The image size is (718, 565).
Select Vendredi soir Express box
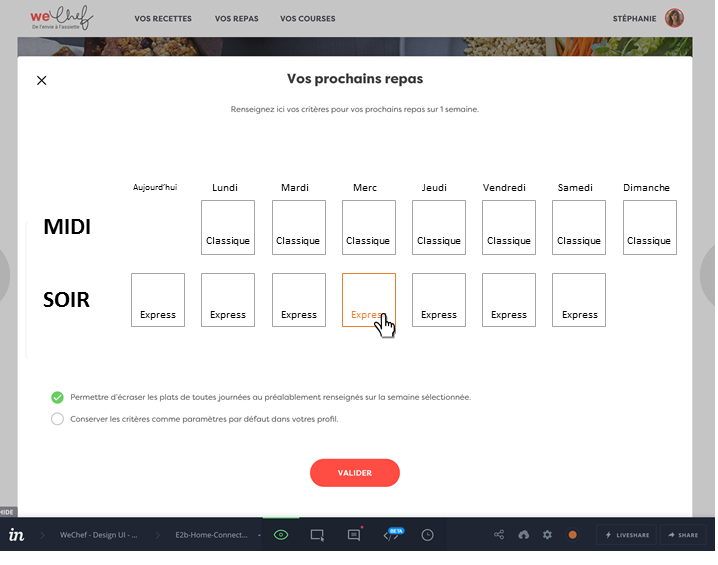[x=509, y=300]
